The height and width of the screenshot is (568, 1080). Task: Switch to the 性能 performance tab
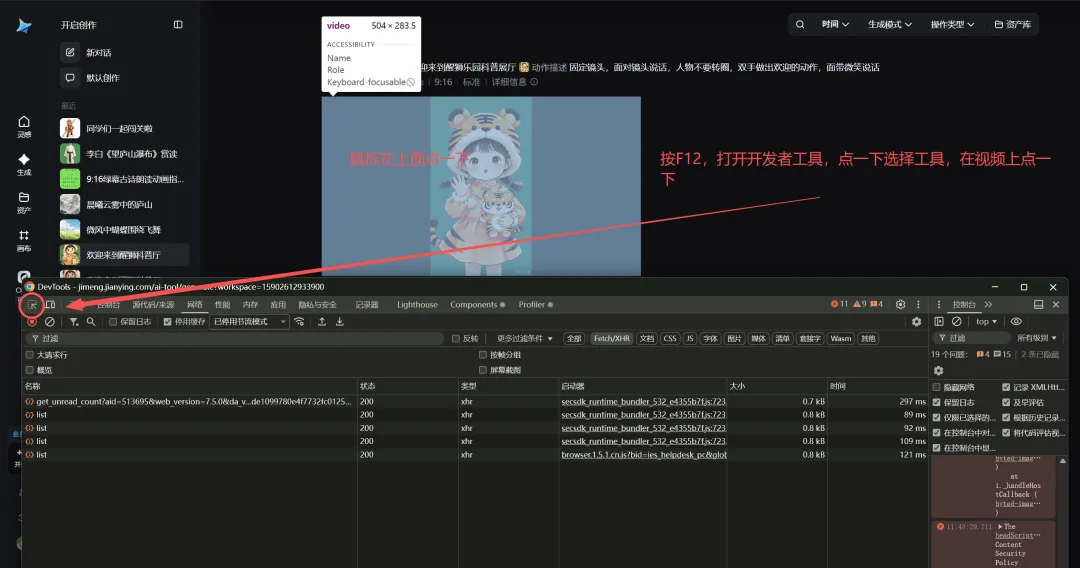click(222, 304)
